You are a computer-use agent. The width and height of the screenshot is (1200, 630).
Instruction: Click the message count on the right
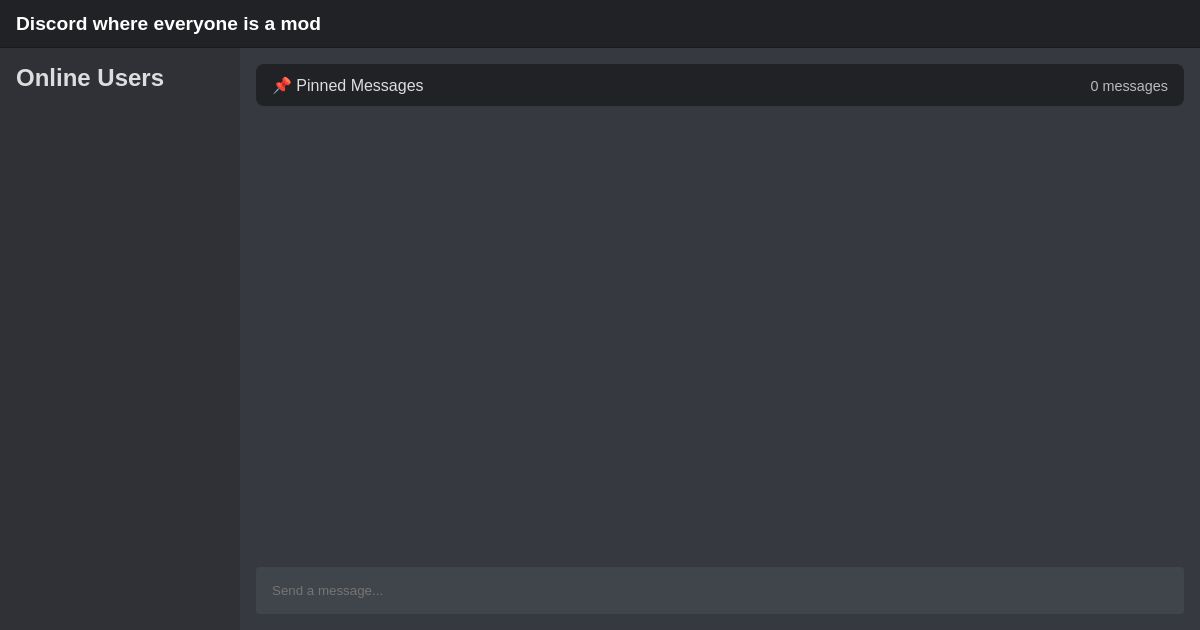(1129, 86)
